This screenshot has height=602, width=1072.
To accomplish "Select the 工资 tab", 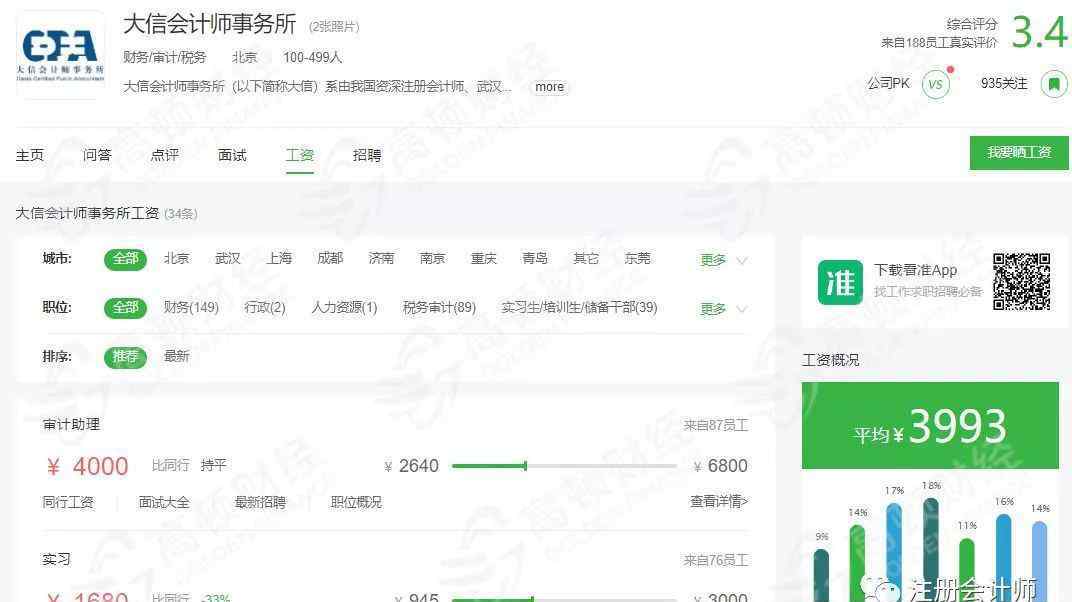I will coord(299,155).
